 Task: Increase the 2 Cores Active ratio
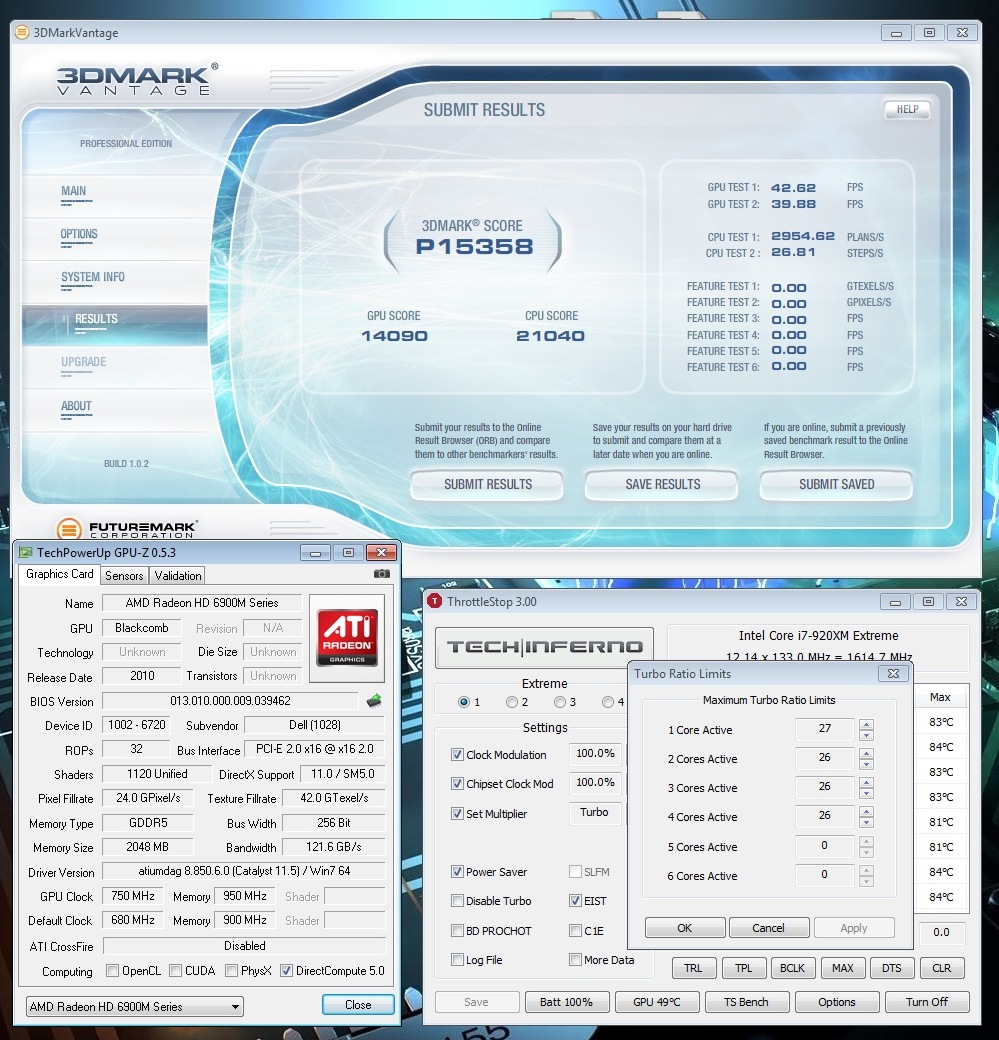(x=866, y=753)
